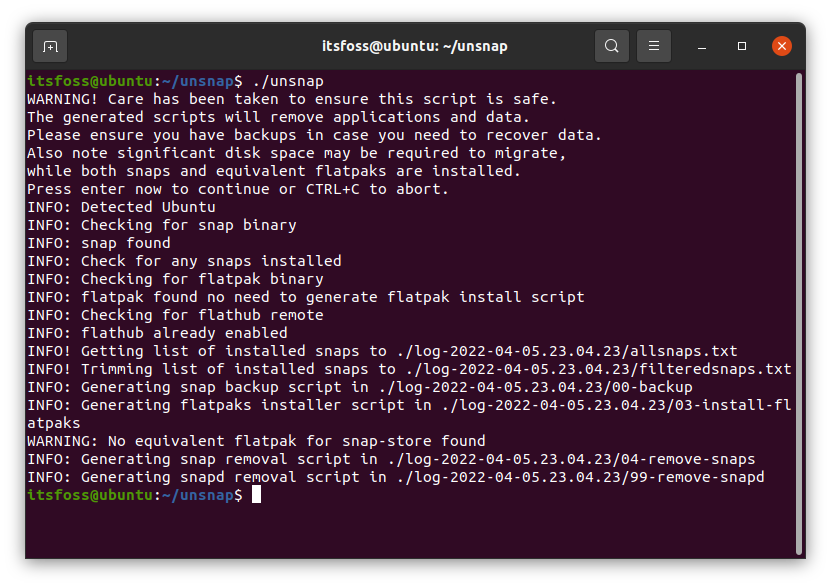The image size is (831, 587).
Task: Click the terminal vertical scrollbar
Action: pyautogui.click(x=798, y=310)
